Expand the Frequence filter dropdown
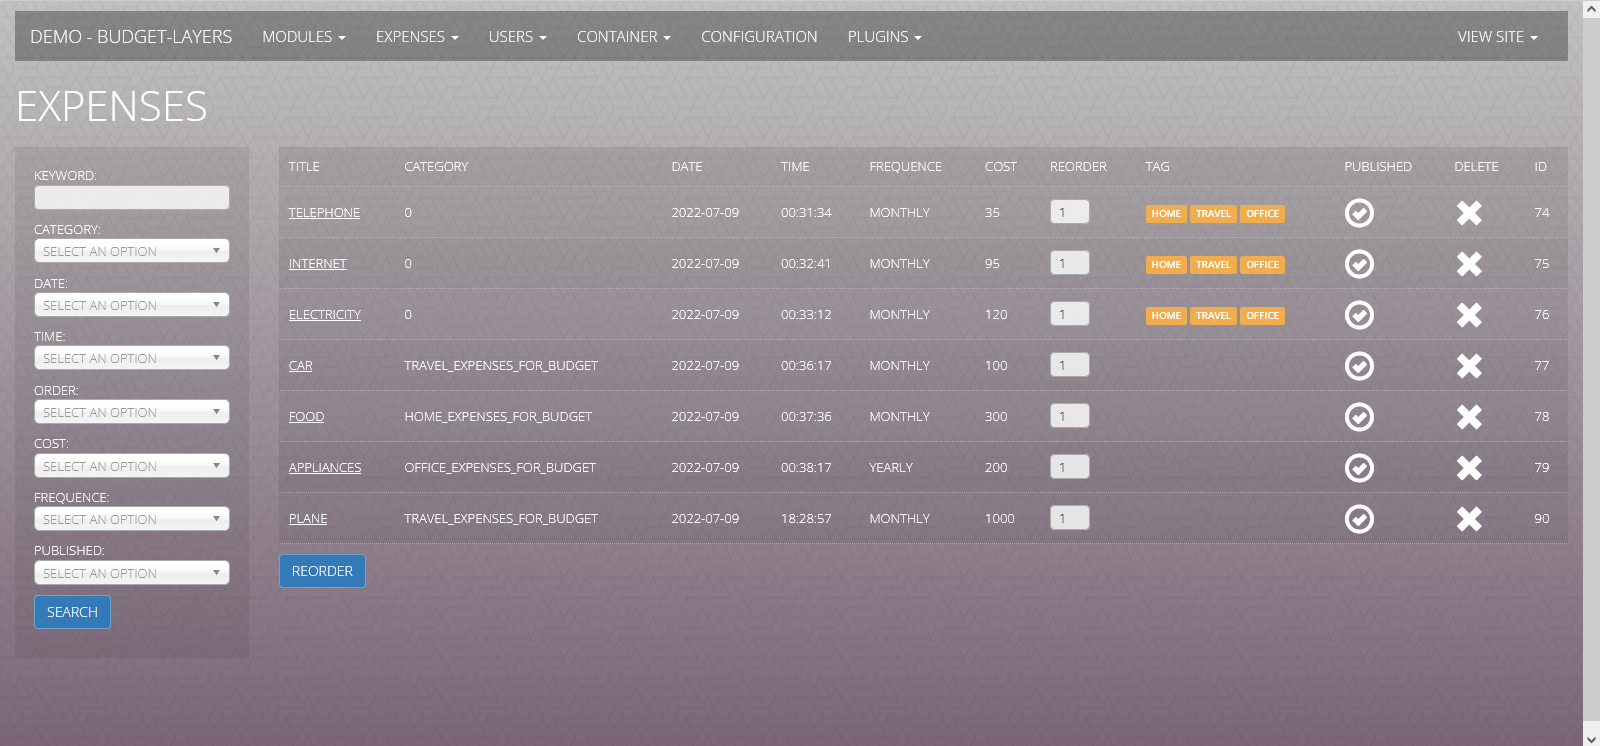 point(131,519)
